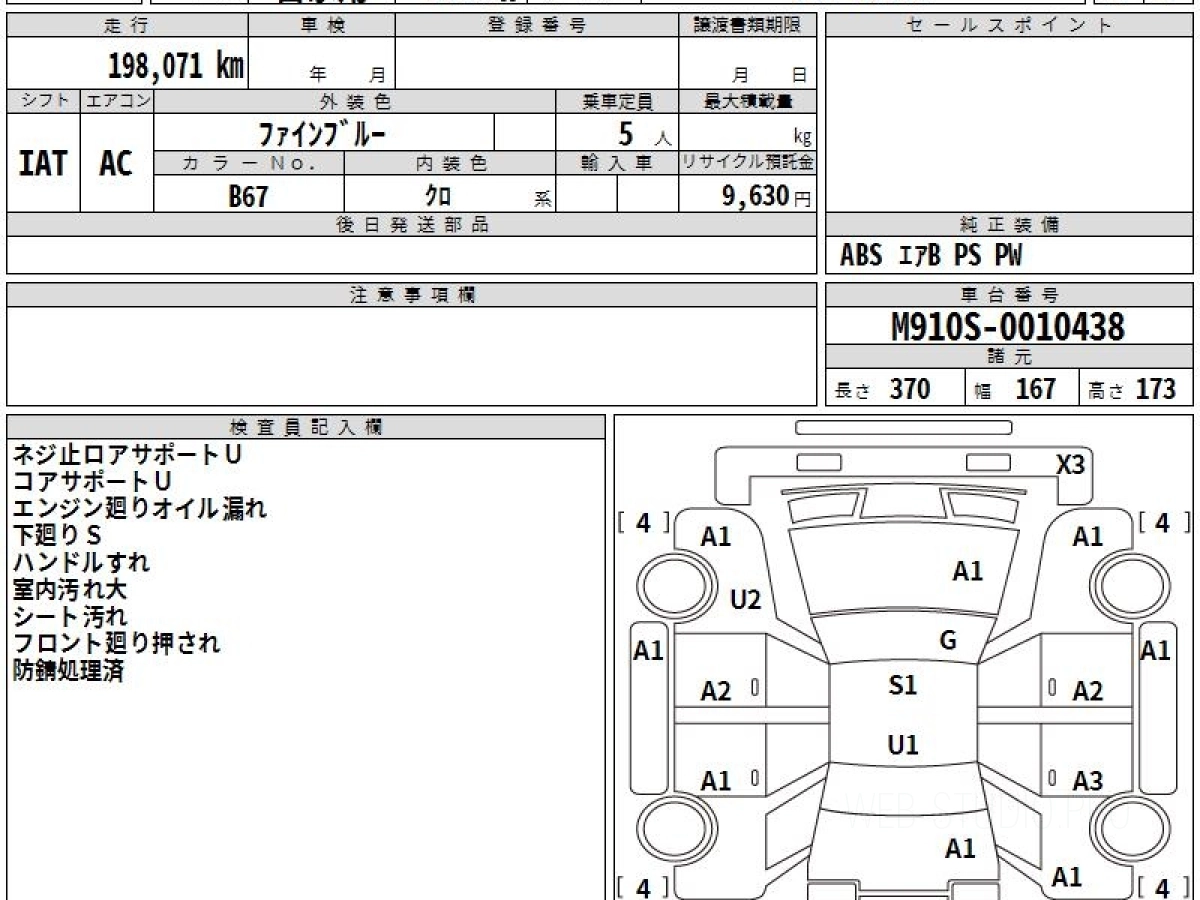The width and height of the screenshot is (1200, 900).
Task: Click the 諸元 header
Action: coord(1009,357)
